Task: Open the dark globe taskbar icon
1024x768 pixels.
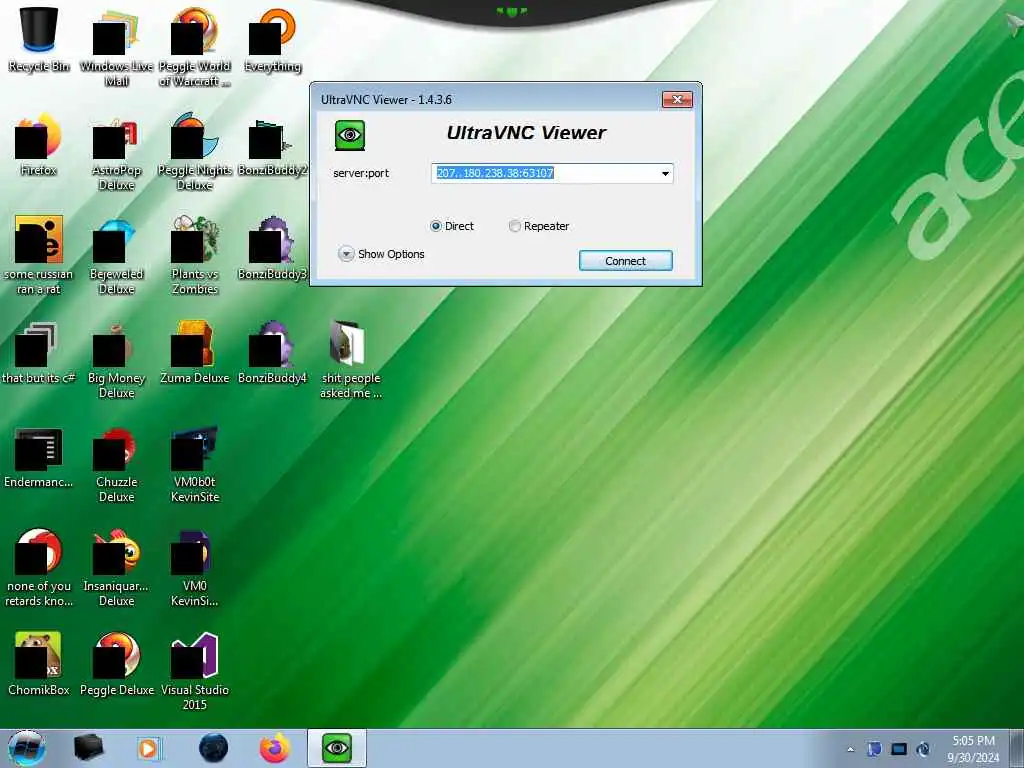Action: tap(214, 748)
